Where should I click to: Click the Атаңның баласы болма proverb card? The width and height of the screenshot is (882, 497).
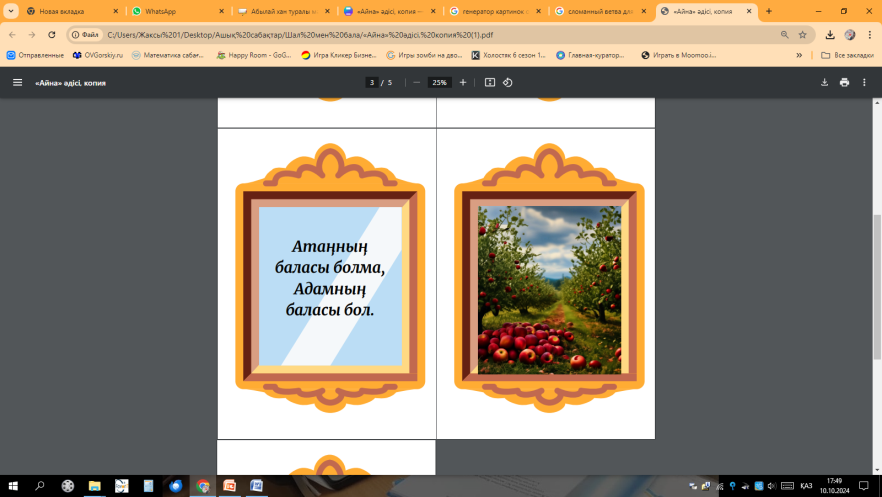tap(330, 278)
